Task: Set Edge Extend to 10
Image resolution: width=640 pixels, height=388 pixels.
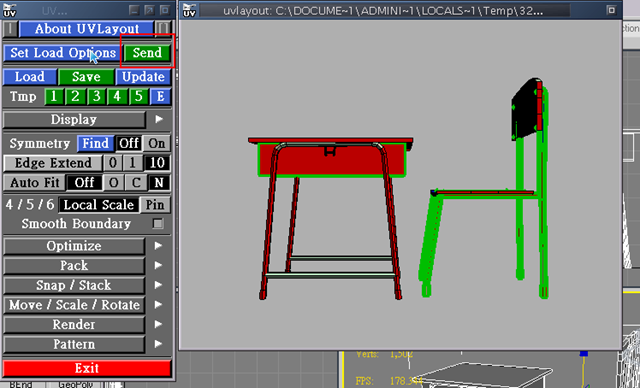Action: coord(157,163)
